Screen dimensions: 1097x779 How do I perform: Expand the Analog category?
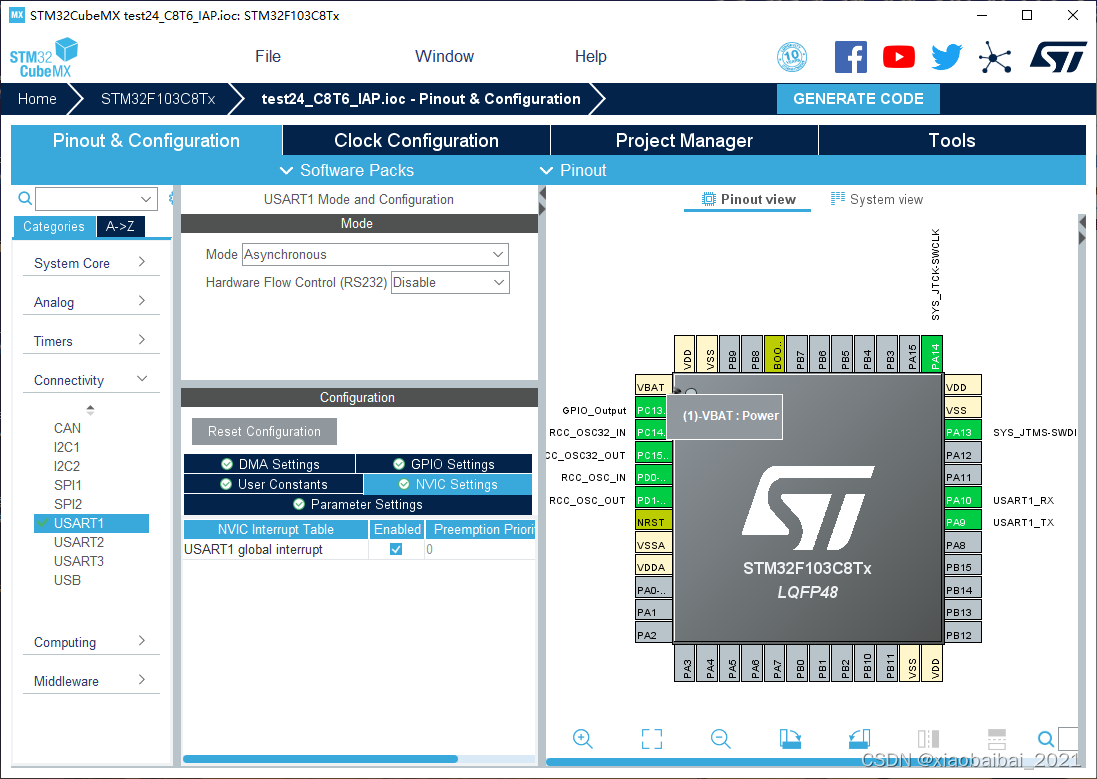(91, 302)
